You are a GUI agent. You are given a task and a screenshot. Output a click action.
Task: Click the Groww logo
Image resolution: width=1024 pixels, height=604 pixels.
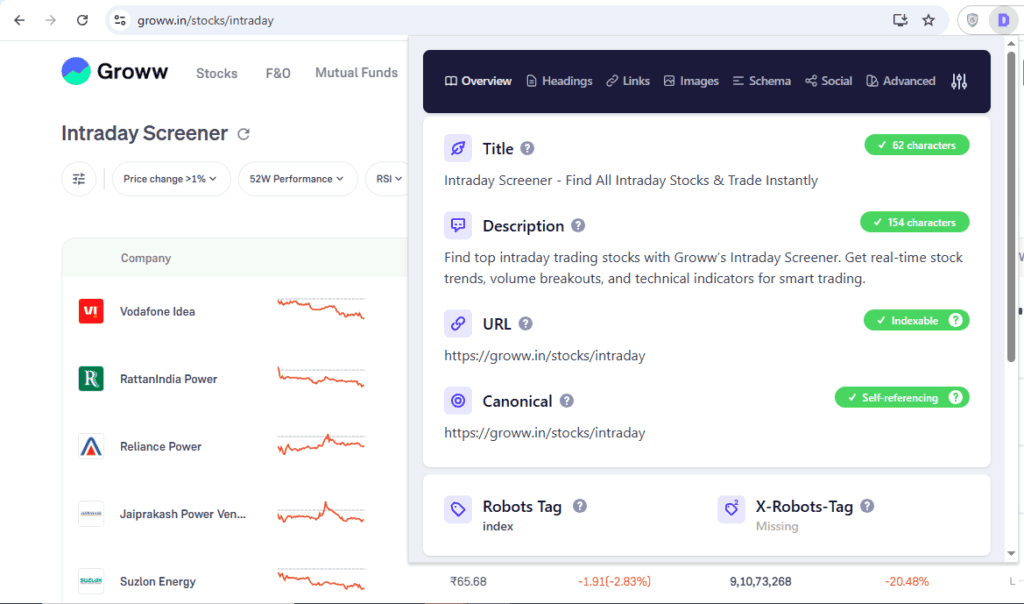coord(115,72)
